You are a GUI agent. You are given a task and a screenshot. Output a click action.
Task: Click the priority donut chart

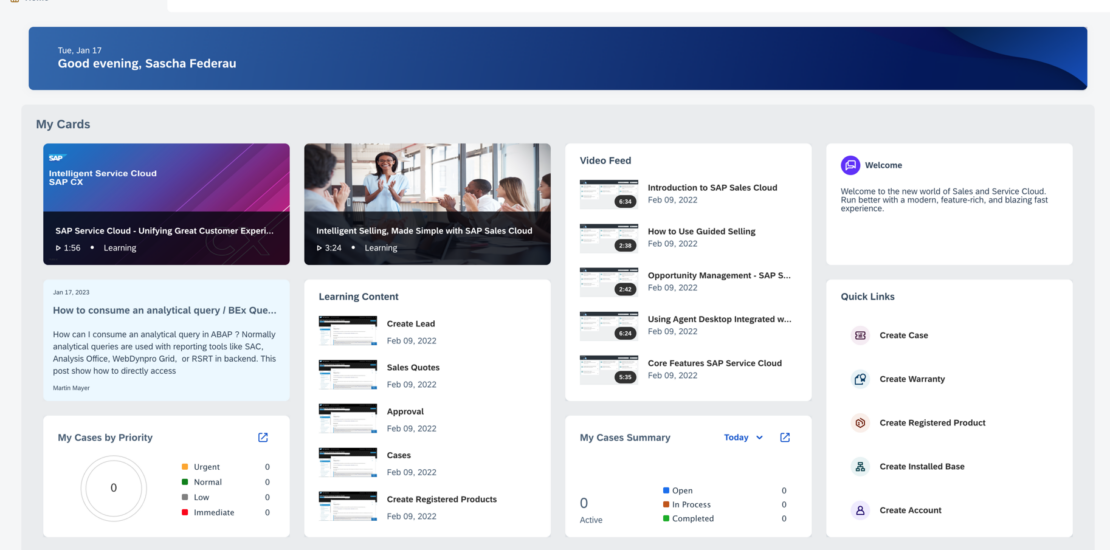pos(113,488)
